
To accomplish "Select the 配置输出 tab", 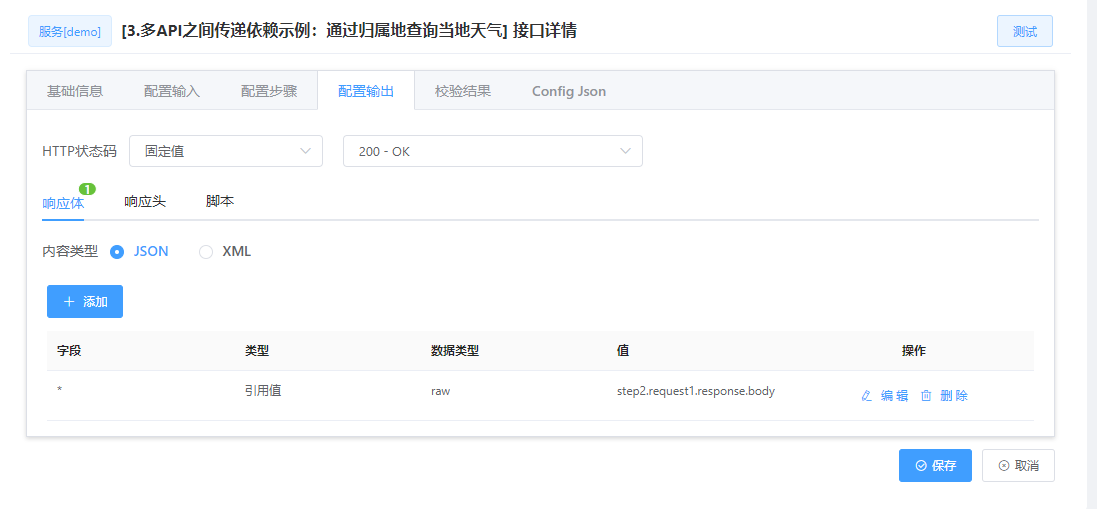I will point(366,91).
